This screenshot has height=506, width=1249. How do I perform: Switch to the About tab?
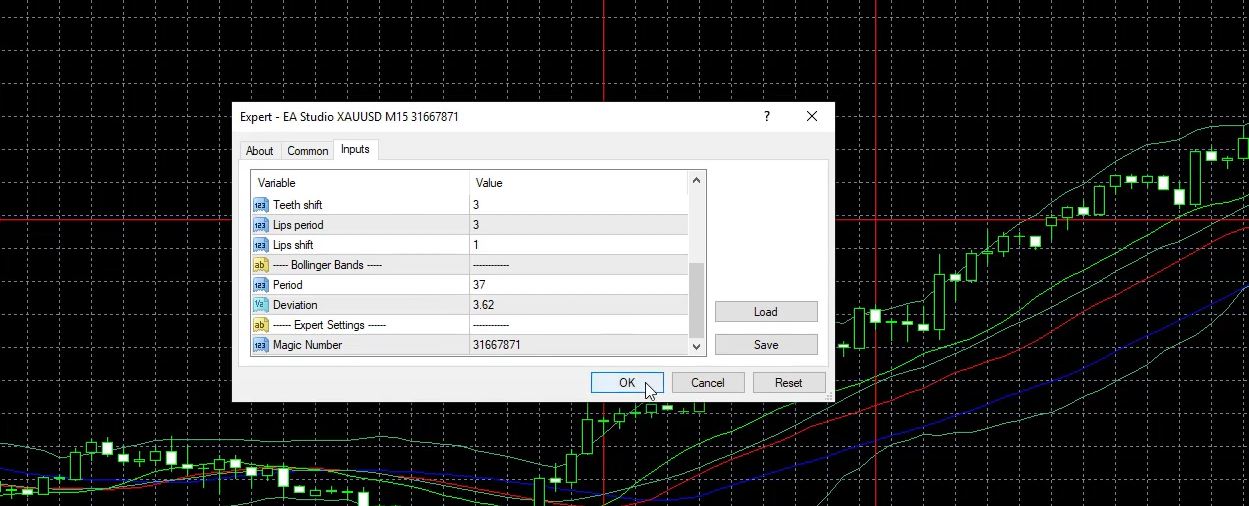(x=259, y=151)
